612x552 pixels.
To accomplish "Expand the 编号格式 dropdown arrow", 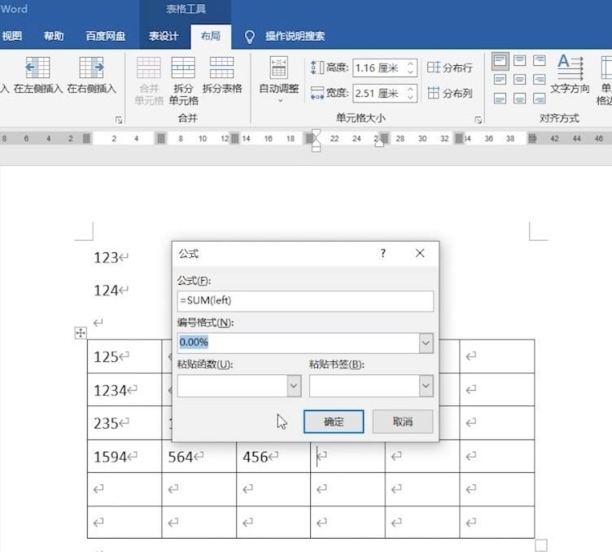I will point(426,343).
